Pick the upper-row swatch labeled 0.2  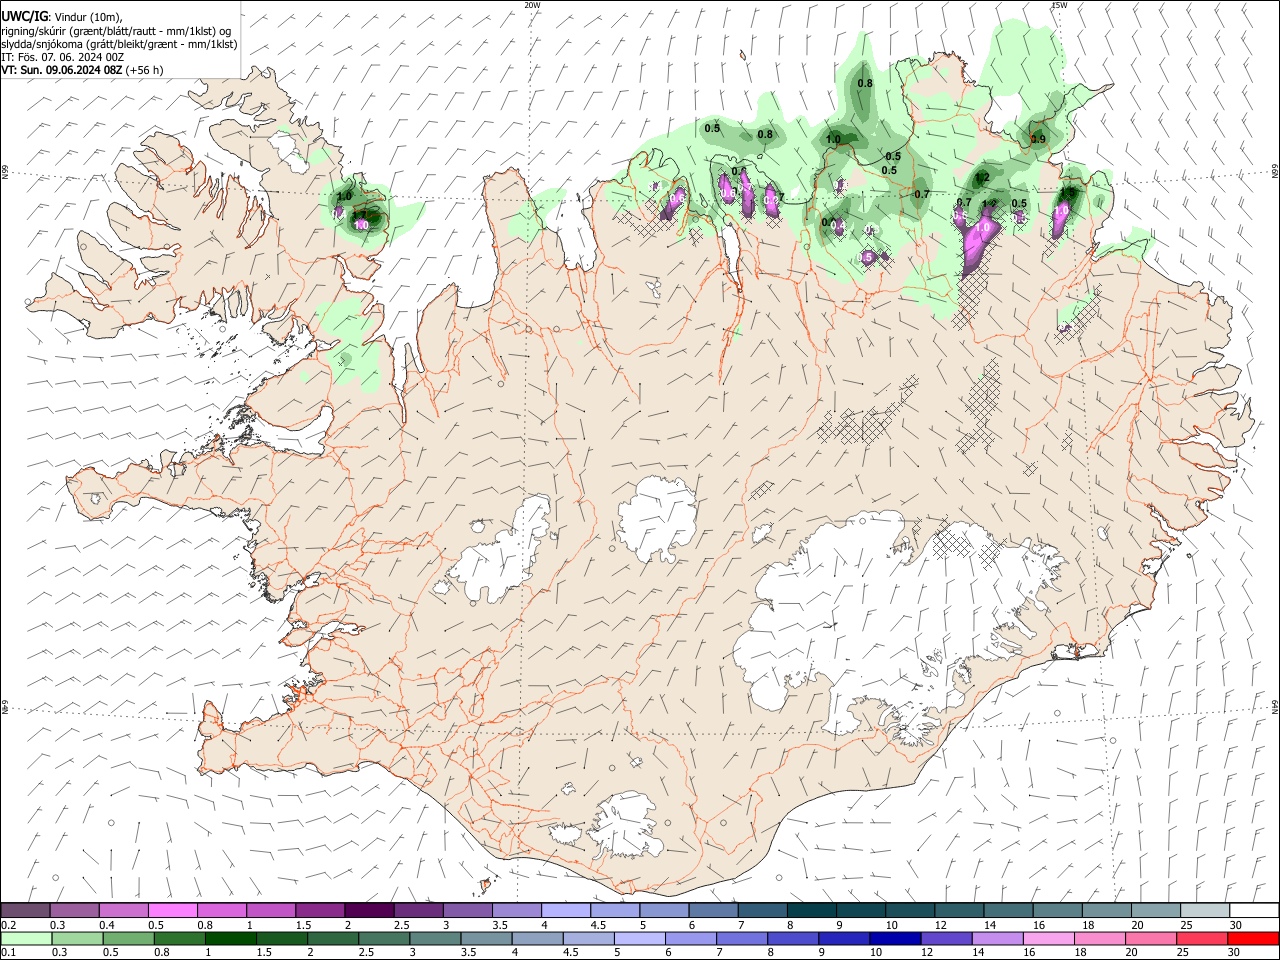pyautogui.click(x=25, y=910)
